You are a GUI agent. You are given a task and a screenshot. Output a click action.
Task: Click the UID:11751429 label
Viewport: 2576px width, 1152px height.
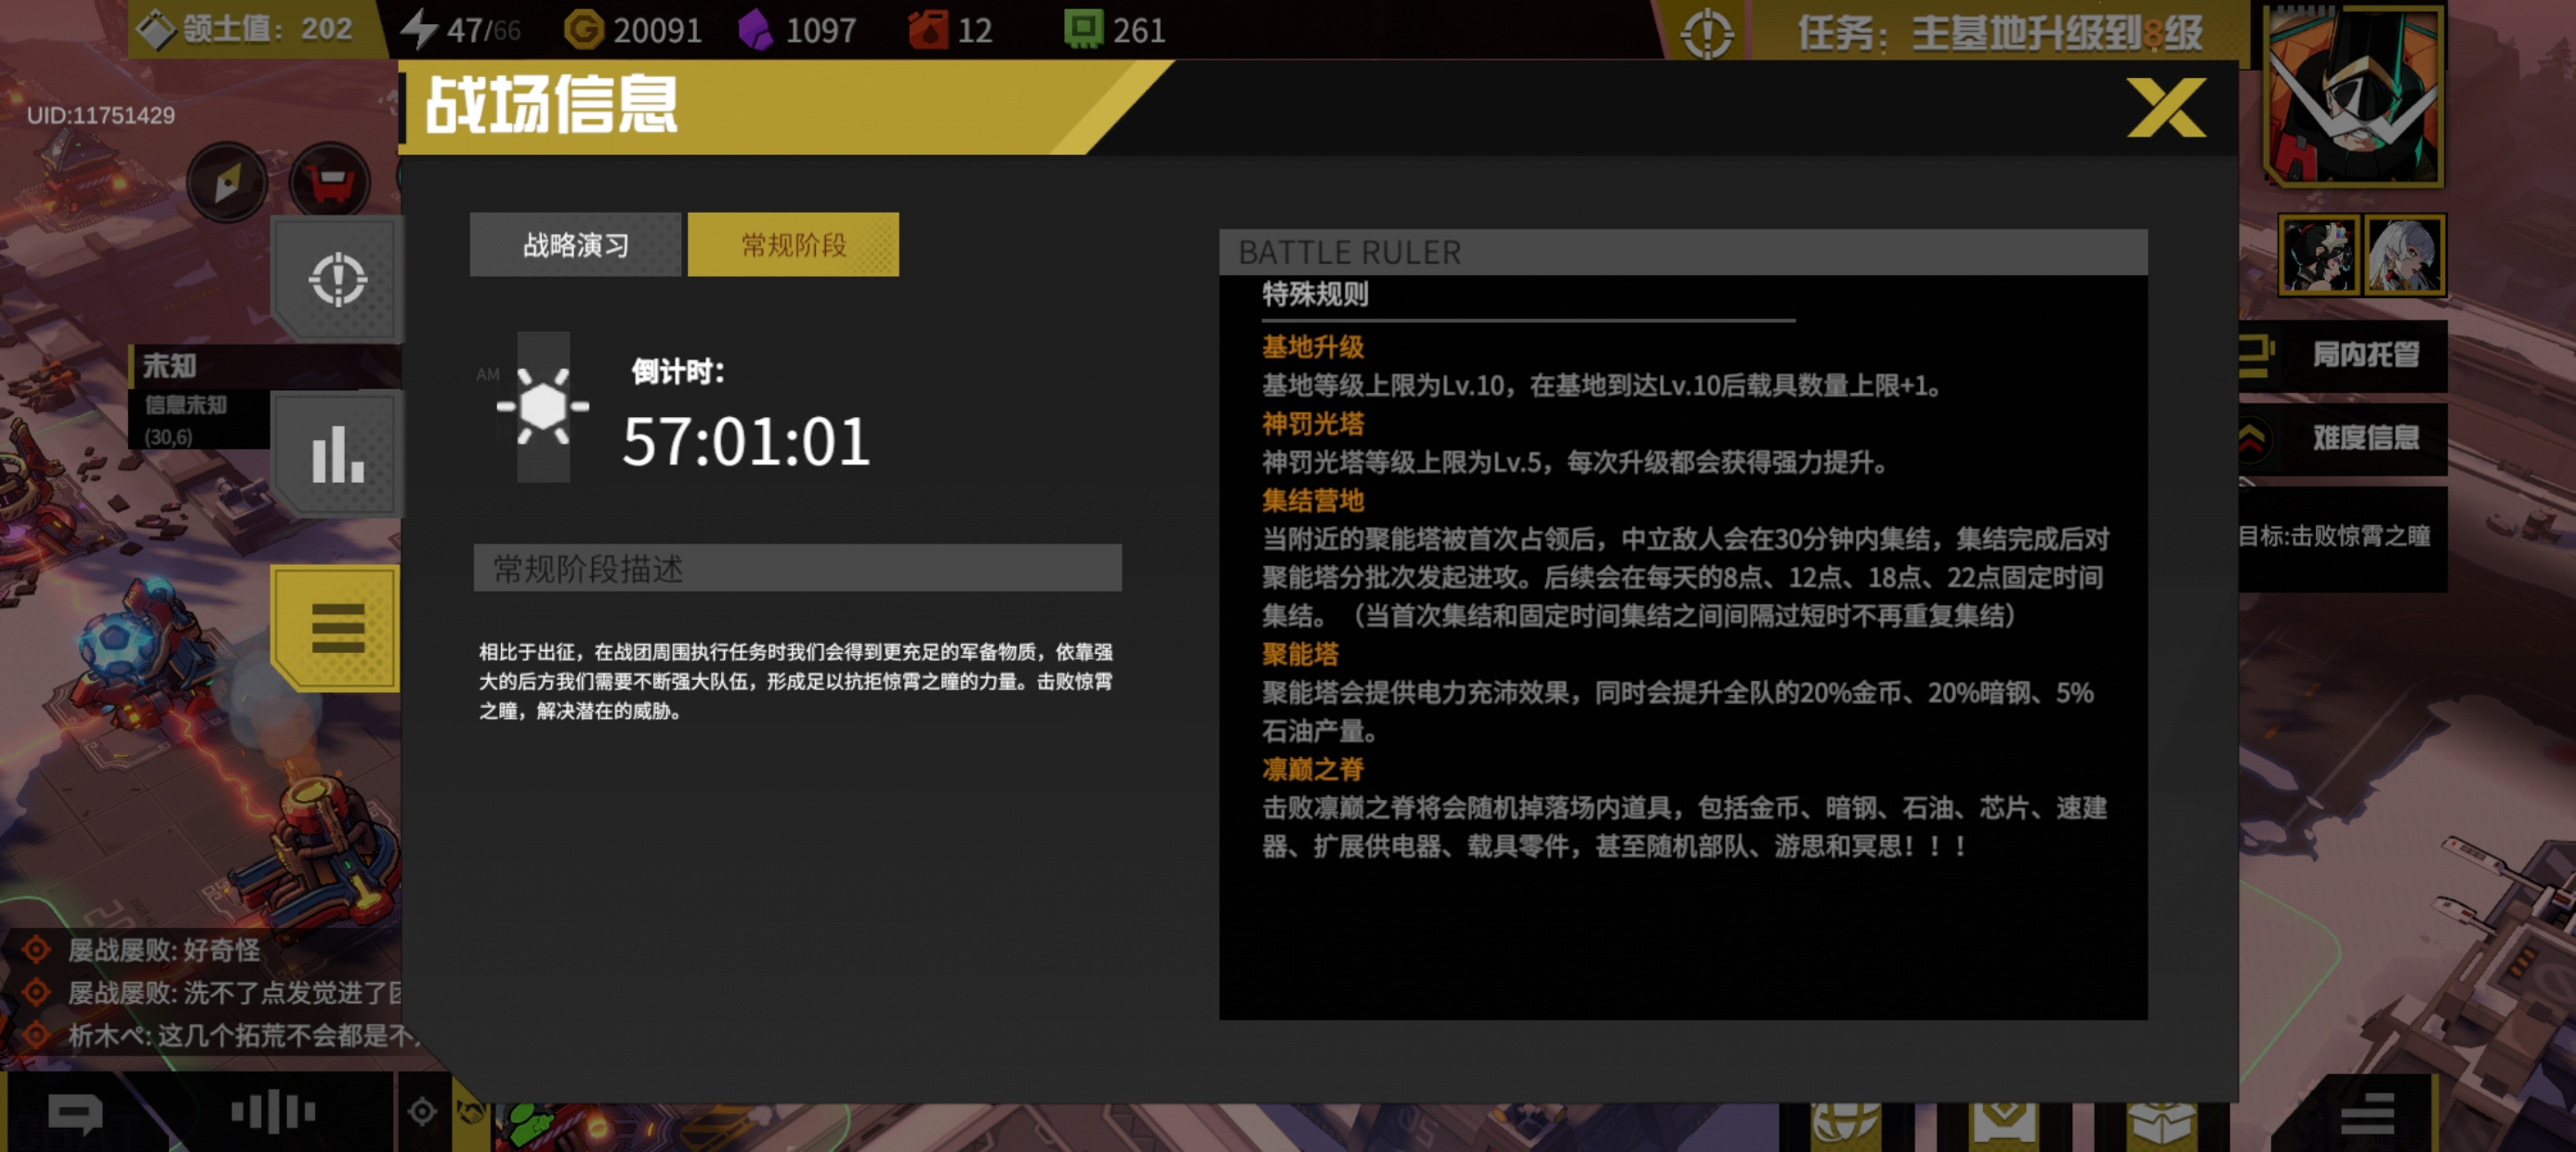point(101,115)
